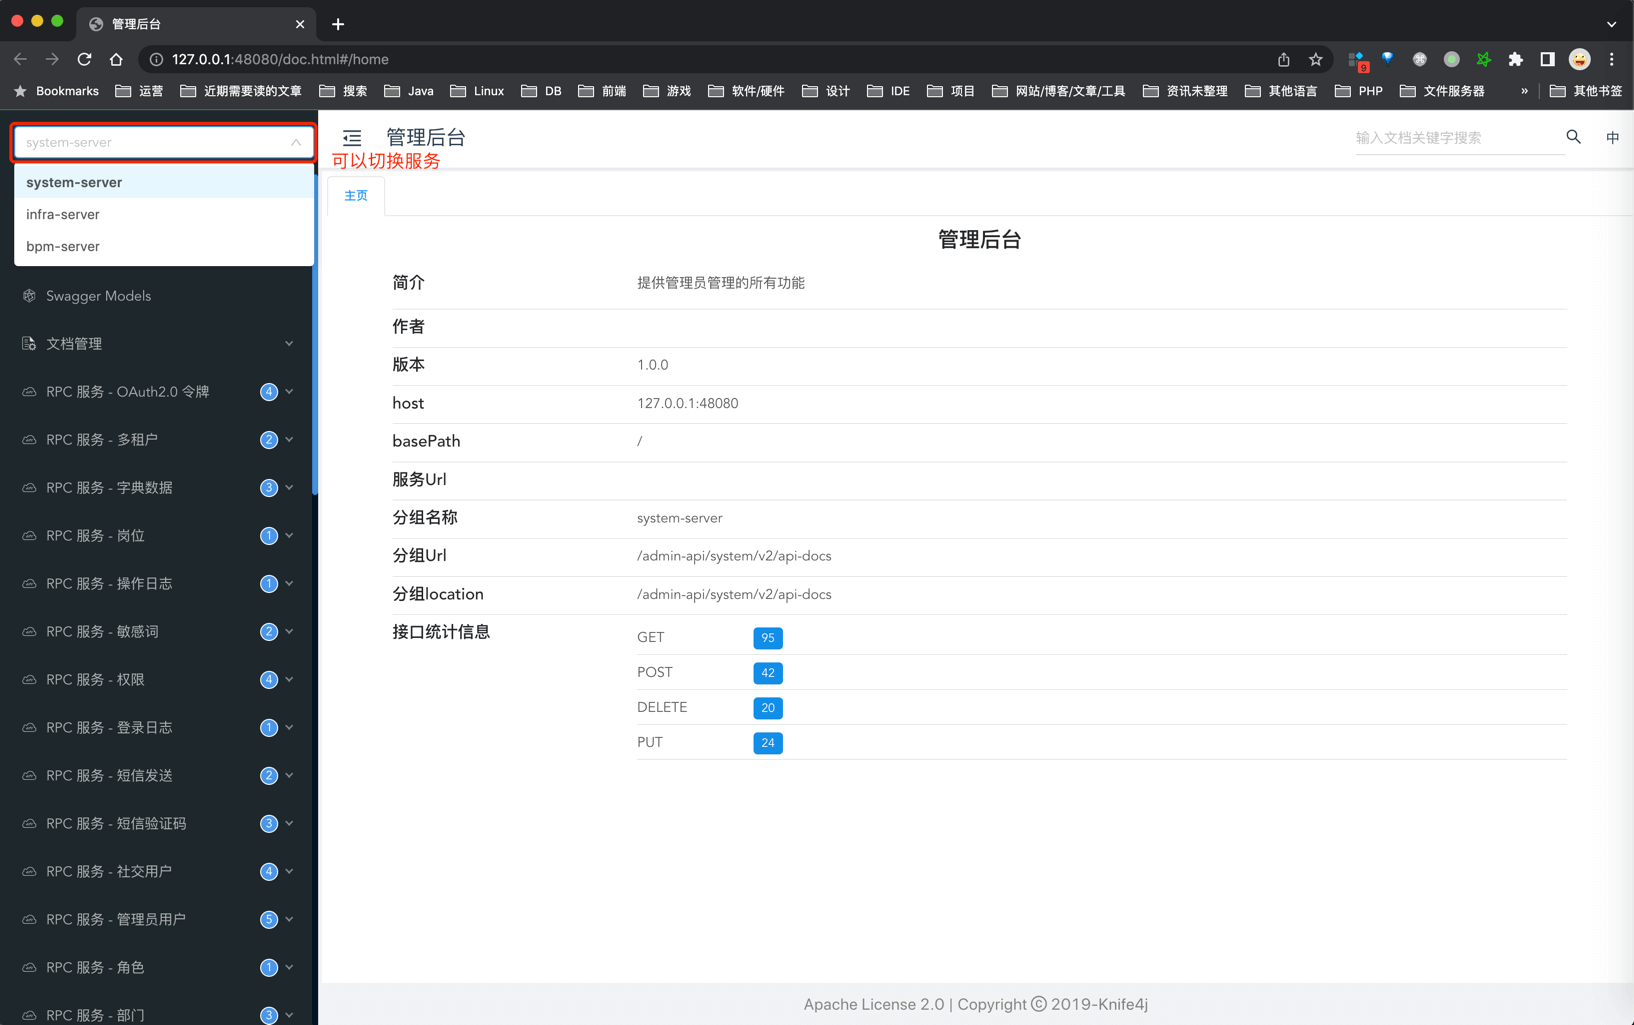The height and width of the screenshot is (1025, 1634).
Task: Open the Chrome extensions puzzle icon
Action: (1516, 59)
